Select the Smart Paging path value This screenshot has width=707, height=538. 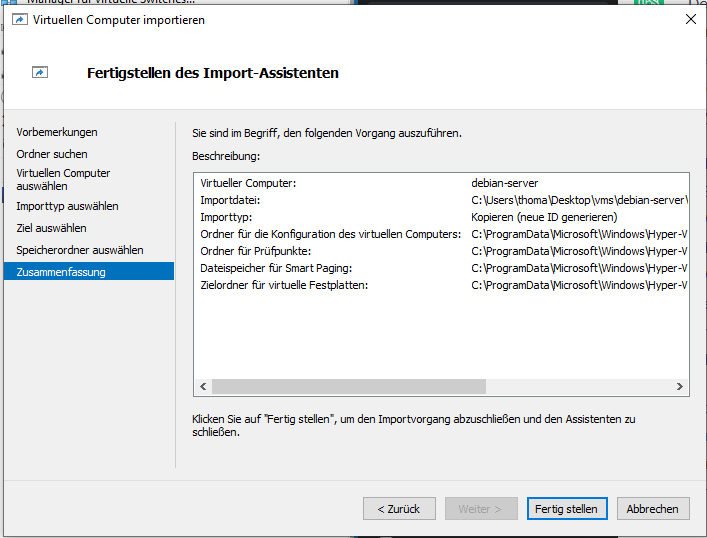pyautogui.click(x=579, y=268)
